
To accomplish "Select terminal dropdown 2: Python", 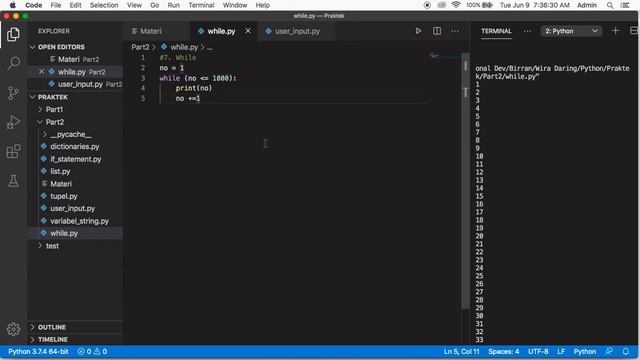I will [x=571, y=31].
